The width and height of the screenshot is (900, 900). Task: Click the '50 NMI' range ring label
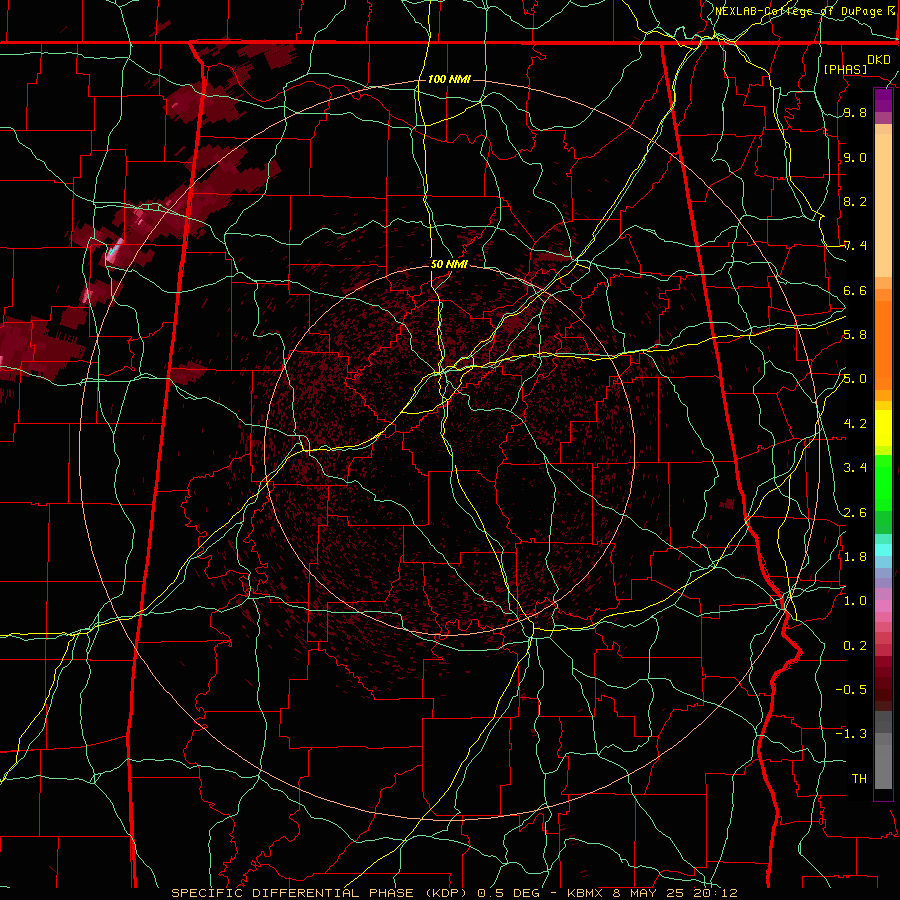pos(449,265)
